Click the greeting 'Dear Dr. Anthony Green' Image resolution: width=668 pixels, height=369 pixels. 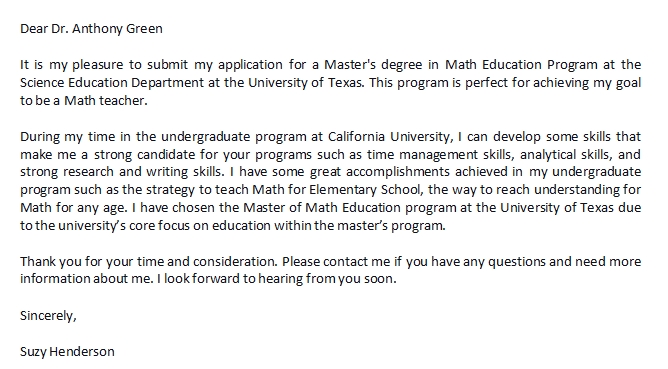(91, 29)
